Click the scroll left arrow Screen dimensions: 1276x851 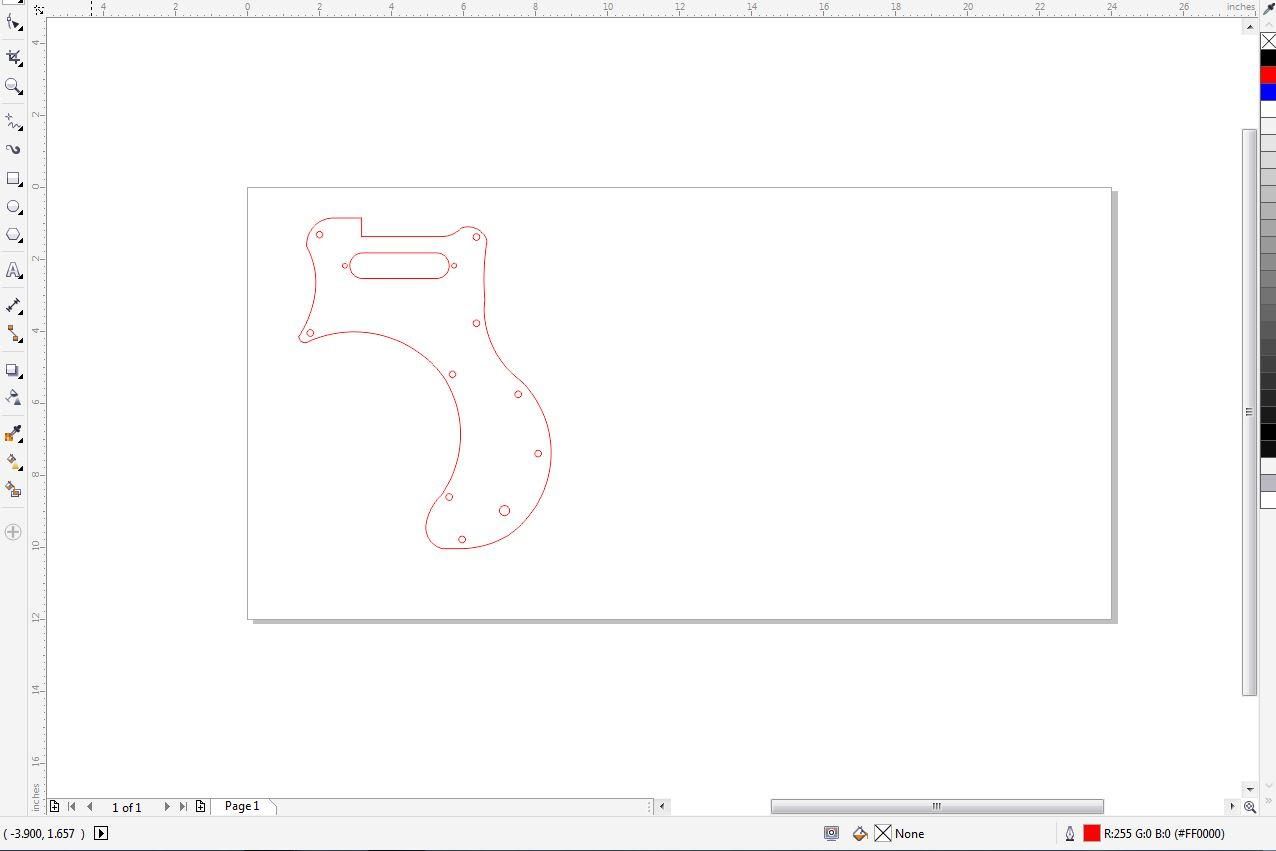click(661, 806)
